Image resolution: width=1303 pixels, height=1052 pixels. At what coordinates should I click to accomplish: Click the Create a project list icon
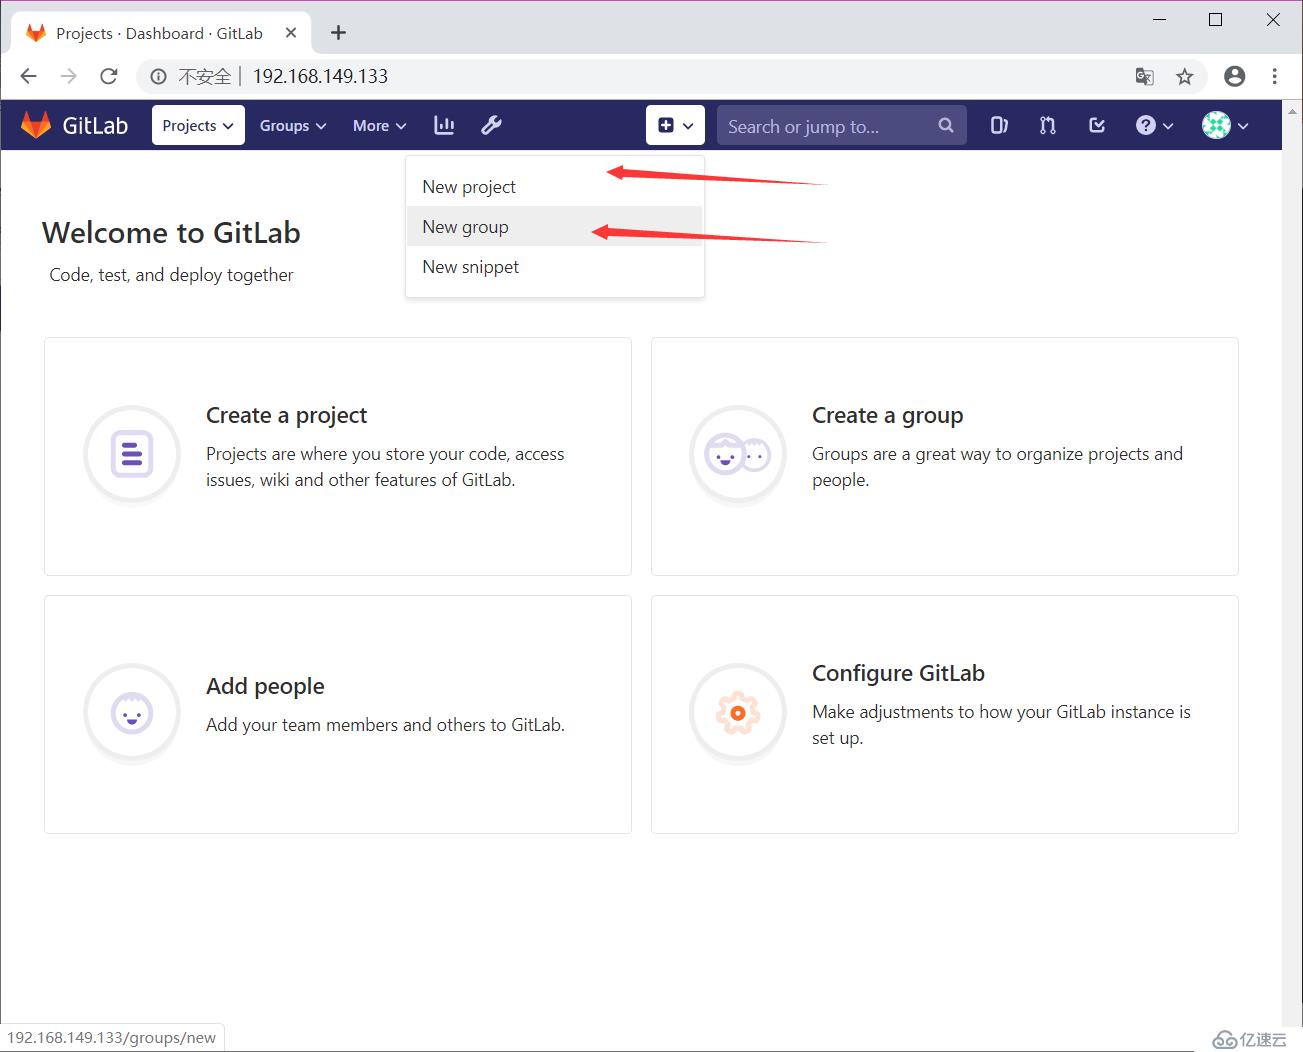[132, 454]
